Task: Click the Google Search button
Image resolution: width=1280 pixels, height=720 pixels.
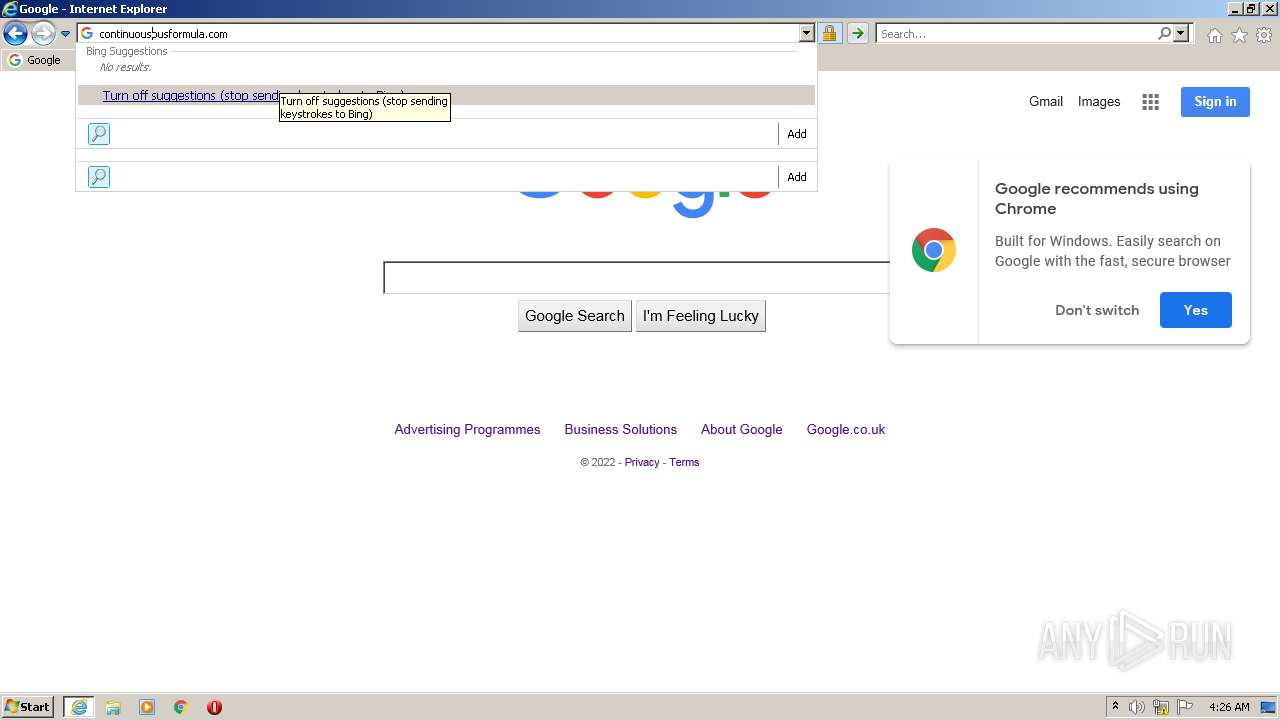Action: point(575,316)
